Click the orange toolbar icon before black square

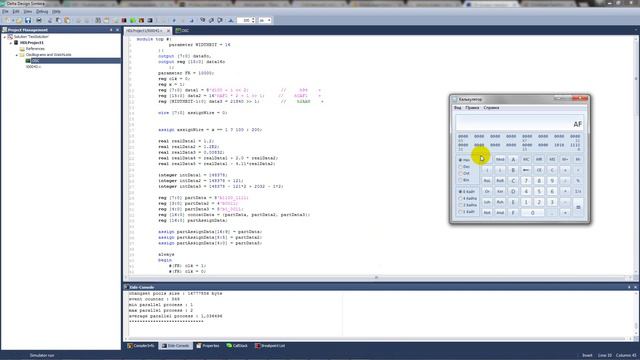tap(141, 20)
